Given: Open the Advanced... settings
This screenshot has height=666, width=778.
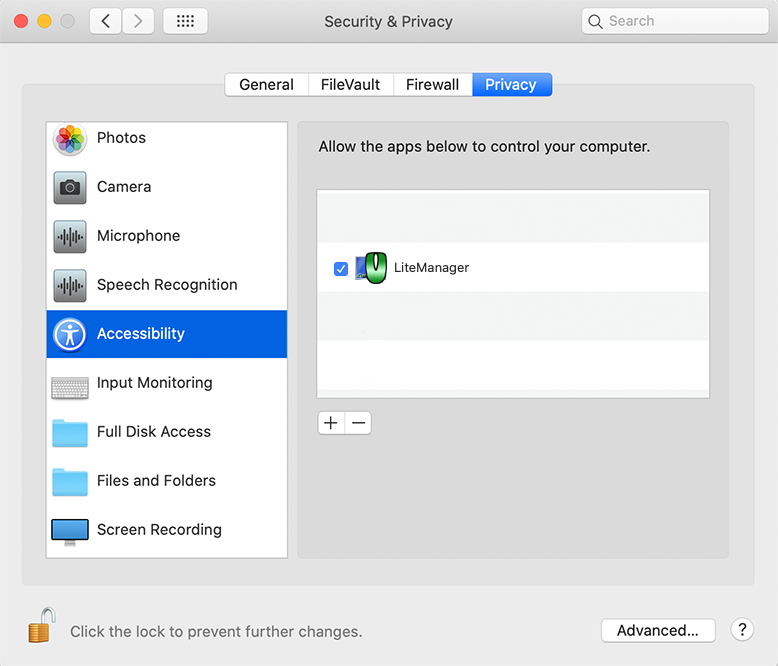Looking at the screenshot, I should click(658, 630).
